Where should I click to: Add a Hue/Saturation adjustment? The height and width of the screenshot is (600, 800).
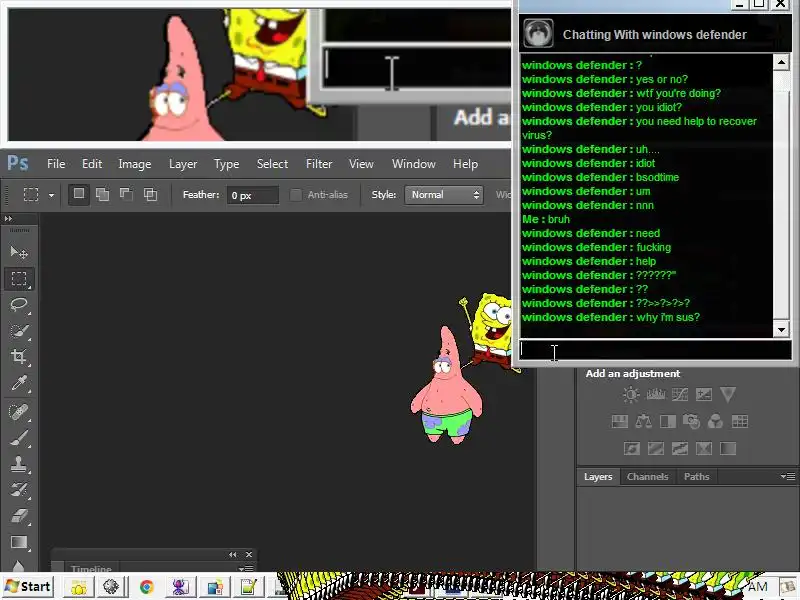click(x=619, y=421)
